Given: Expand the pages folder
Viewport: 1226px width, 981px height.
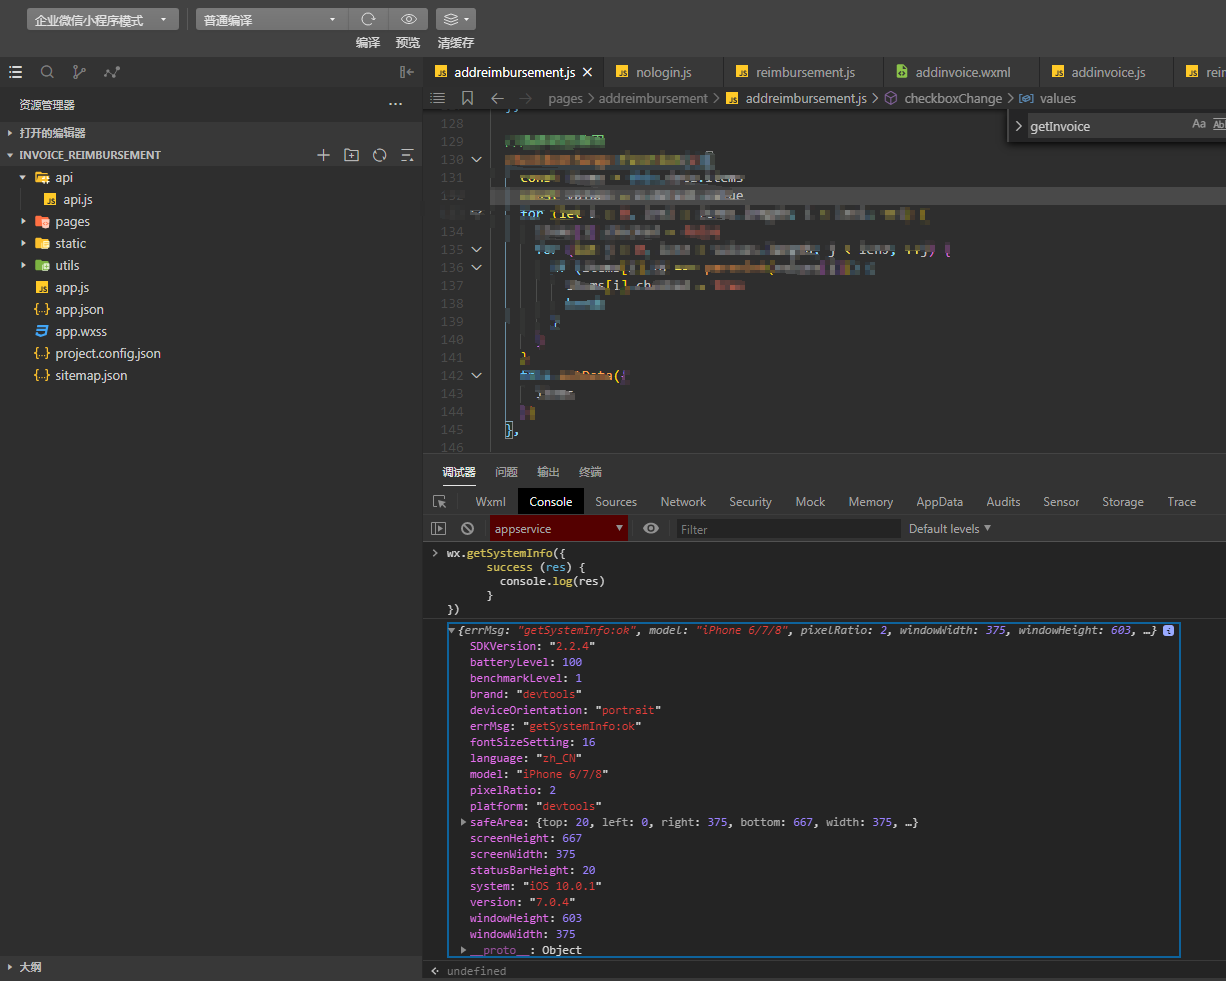Looking at the screenshot, I should [23, 221].
